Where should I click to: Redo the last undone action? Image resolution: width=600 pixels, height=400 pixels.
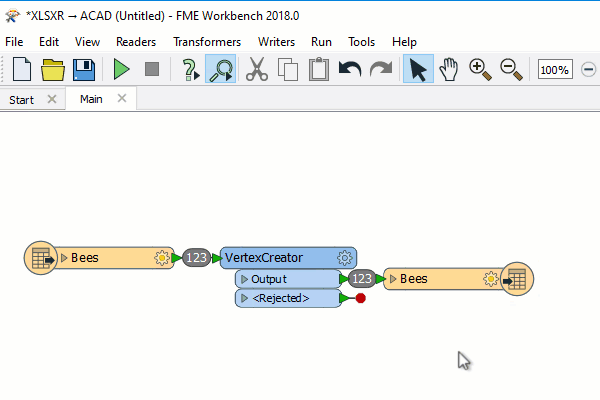coord(381,69)
